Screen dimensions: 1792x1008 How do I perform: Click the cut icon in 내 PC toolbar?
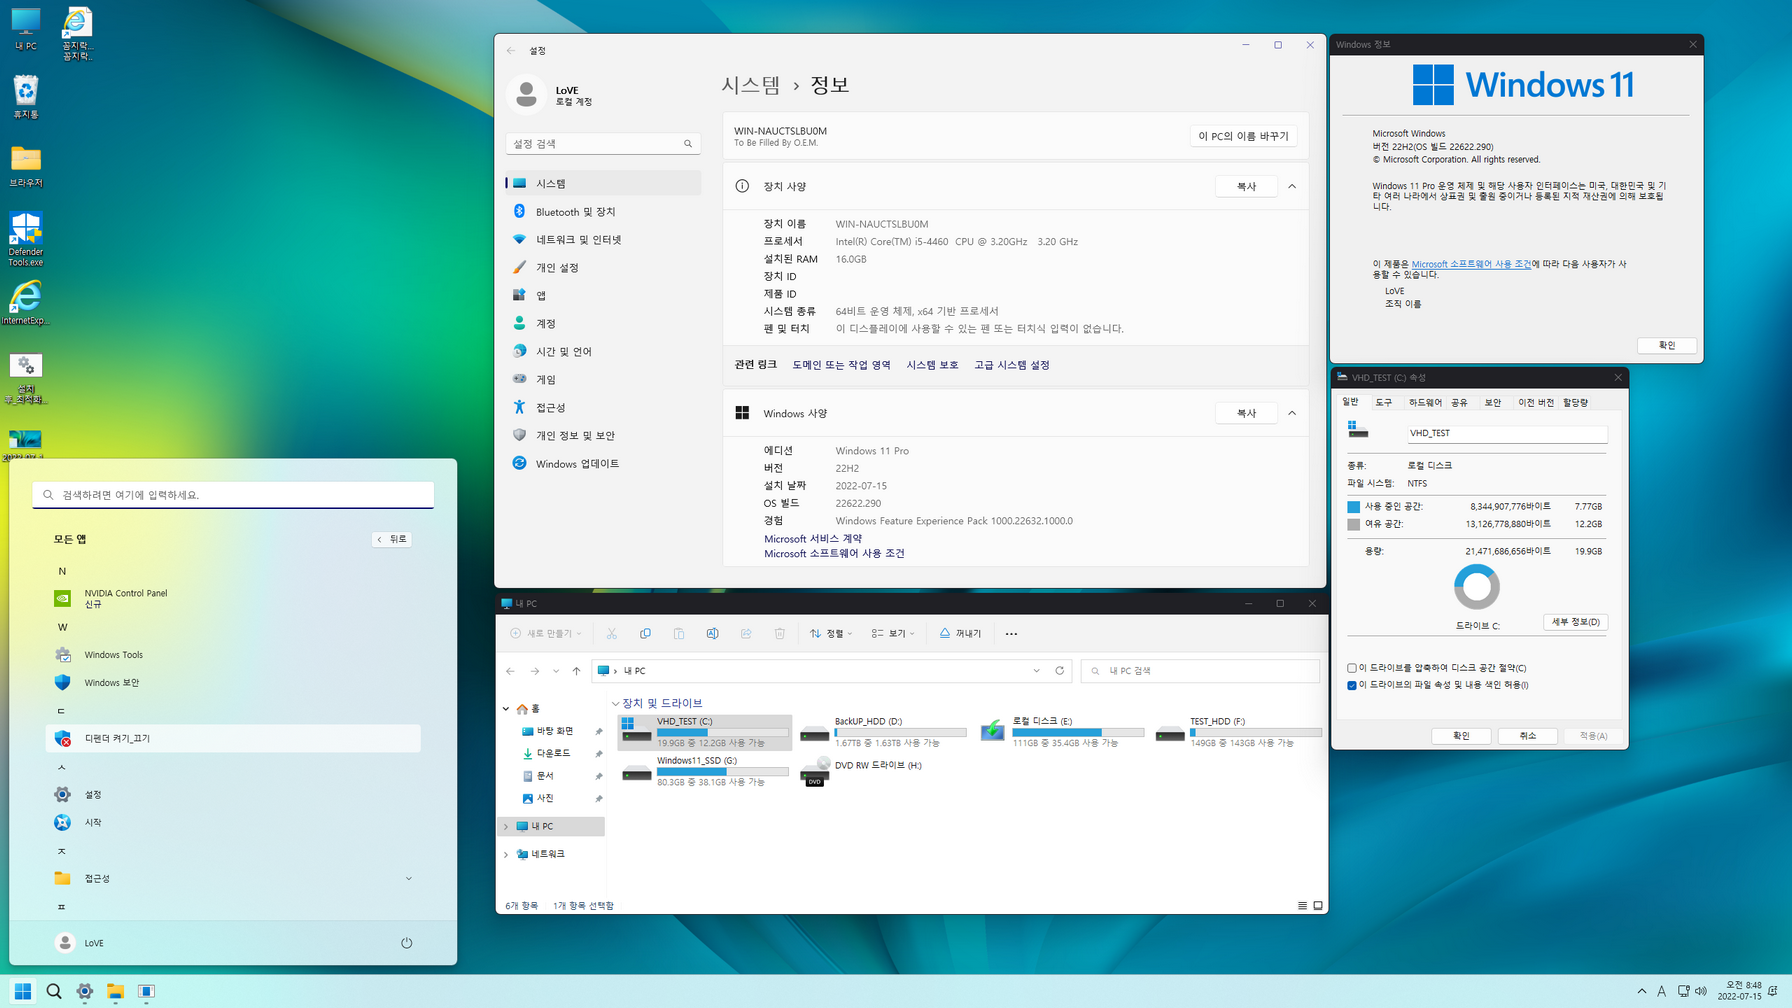click(611, 633)
